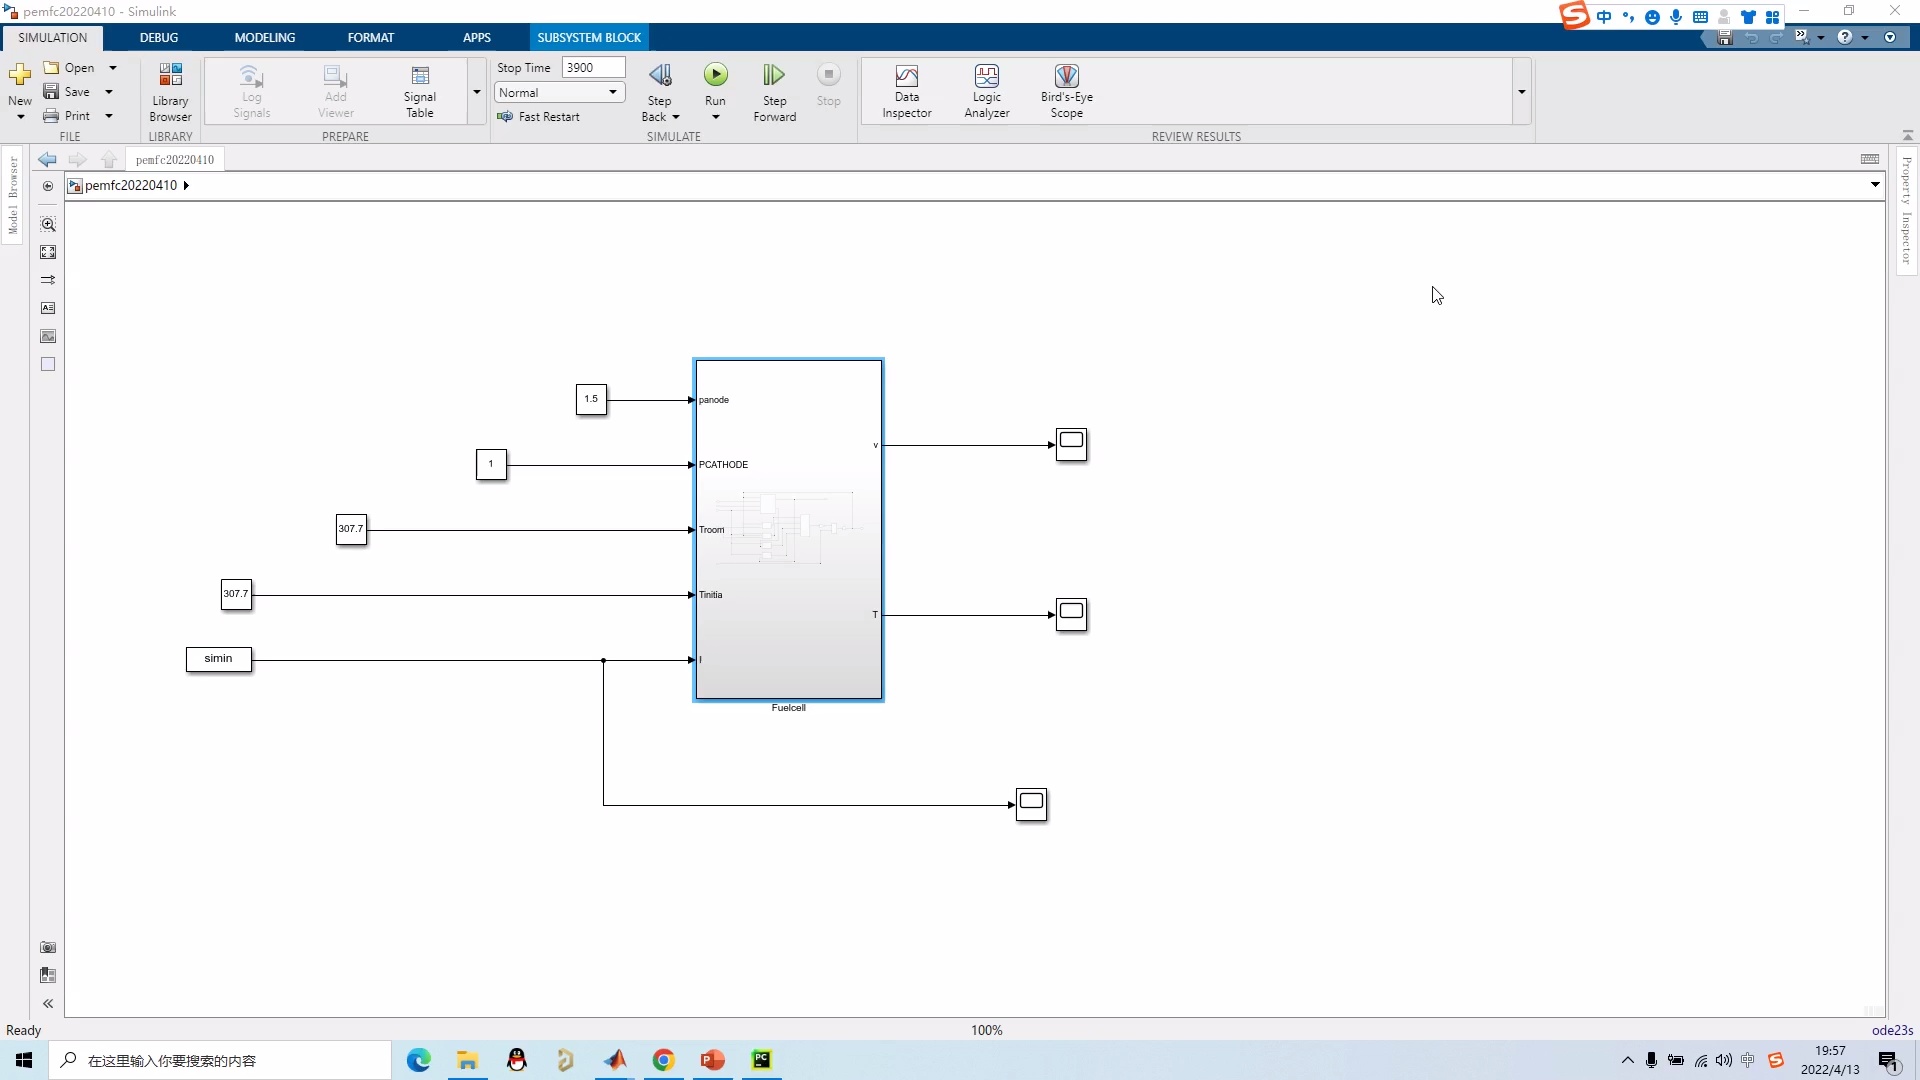Expand the Review Results gallery arrow
Image resolution: width=1920 pixels, height=1080 pixels.
coord(1521,92)
